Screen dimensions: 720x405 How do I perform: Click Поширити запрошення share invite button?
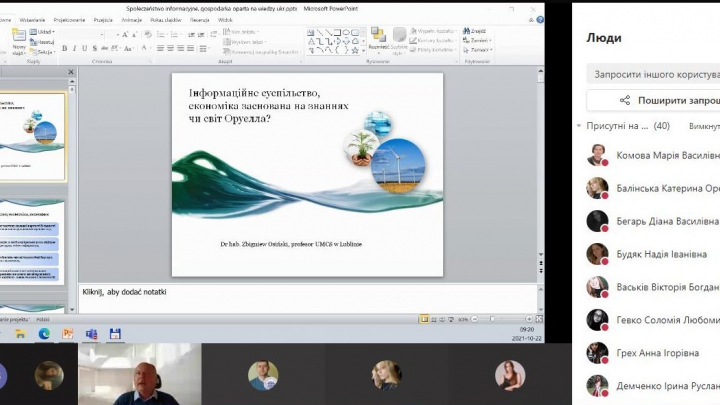[x=653, y=101]
